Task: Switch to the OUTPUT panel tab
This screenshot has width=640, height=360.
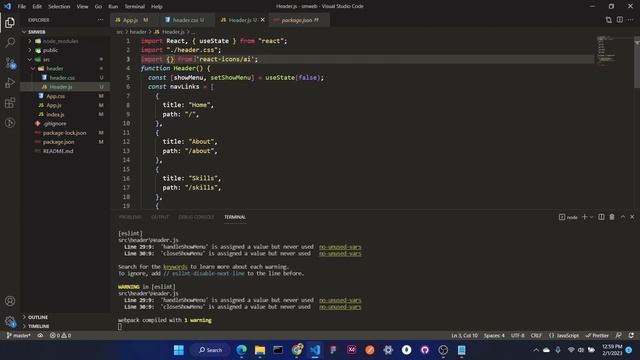Action: (x=160, y=217)
